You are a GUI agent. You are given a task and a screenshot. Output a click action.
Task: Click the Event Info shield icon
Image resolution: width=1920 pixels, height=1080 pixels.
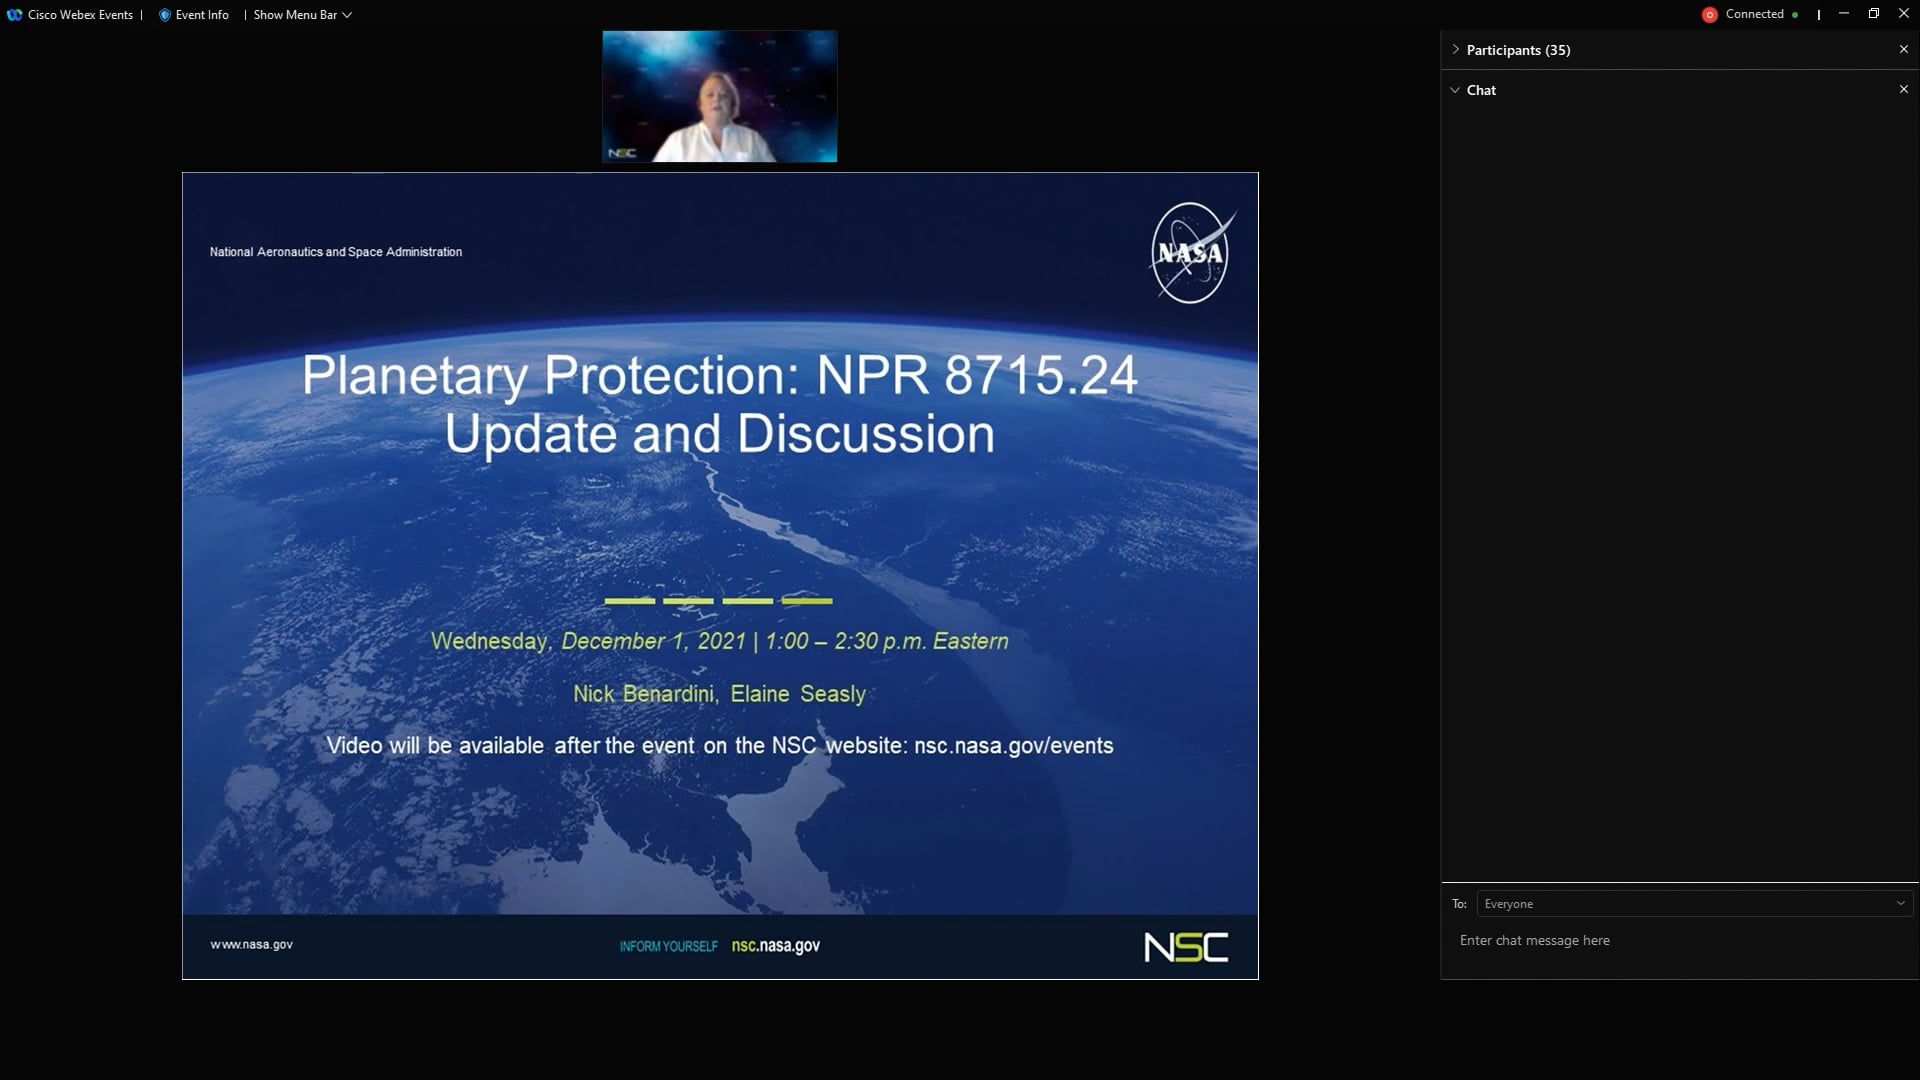coord(165,15)
